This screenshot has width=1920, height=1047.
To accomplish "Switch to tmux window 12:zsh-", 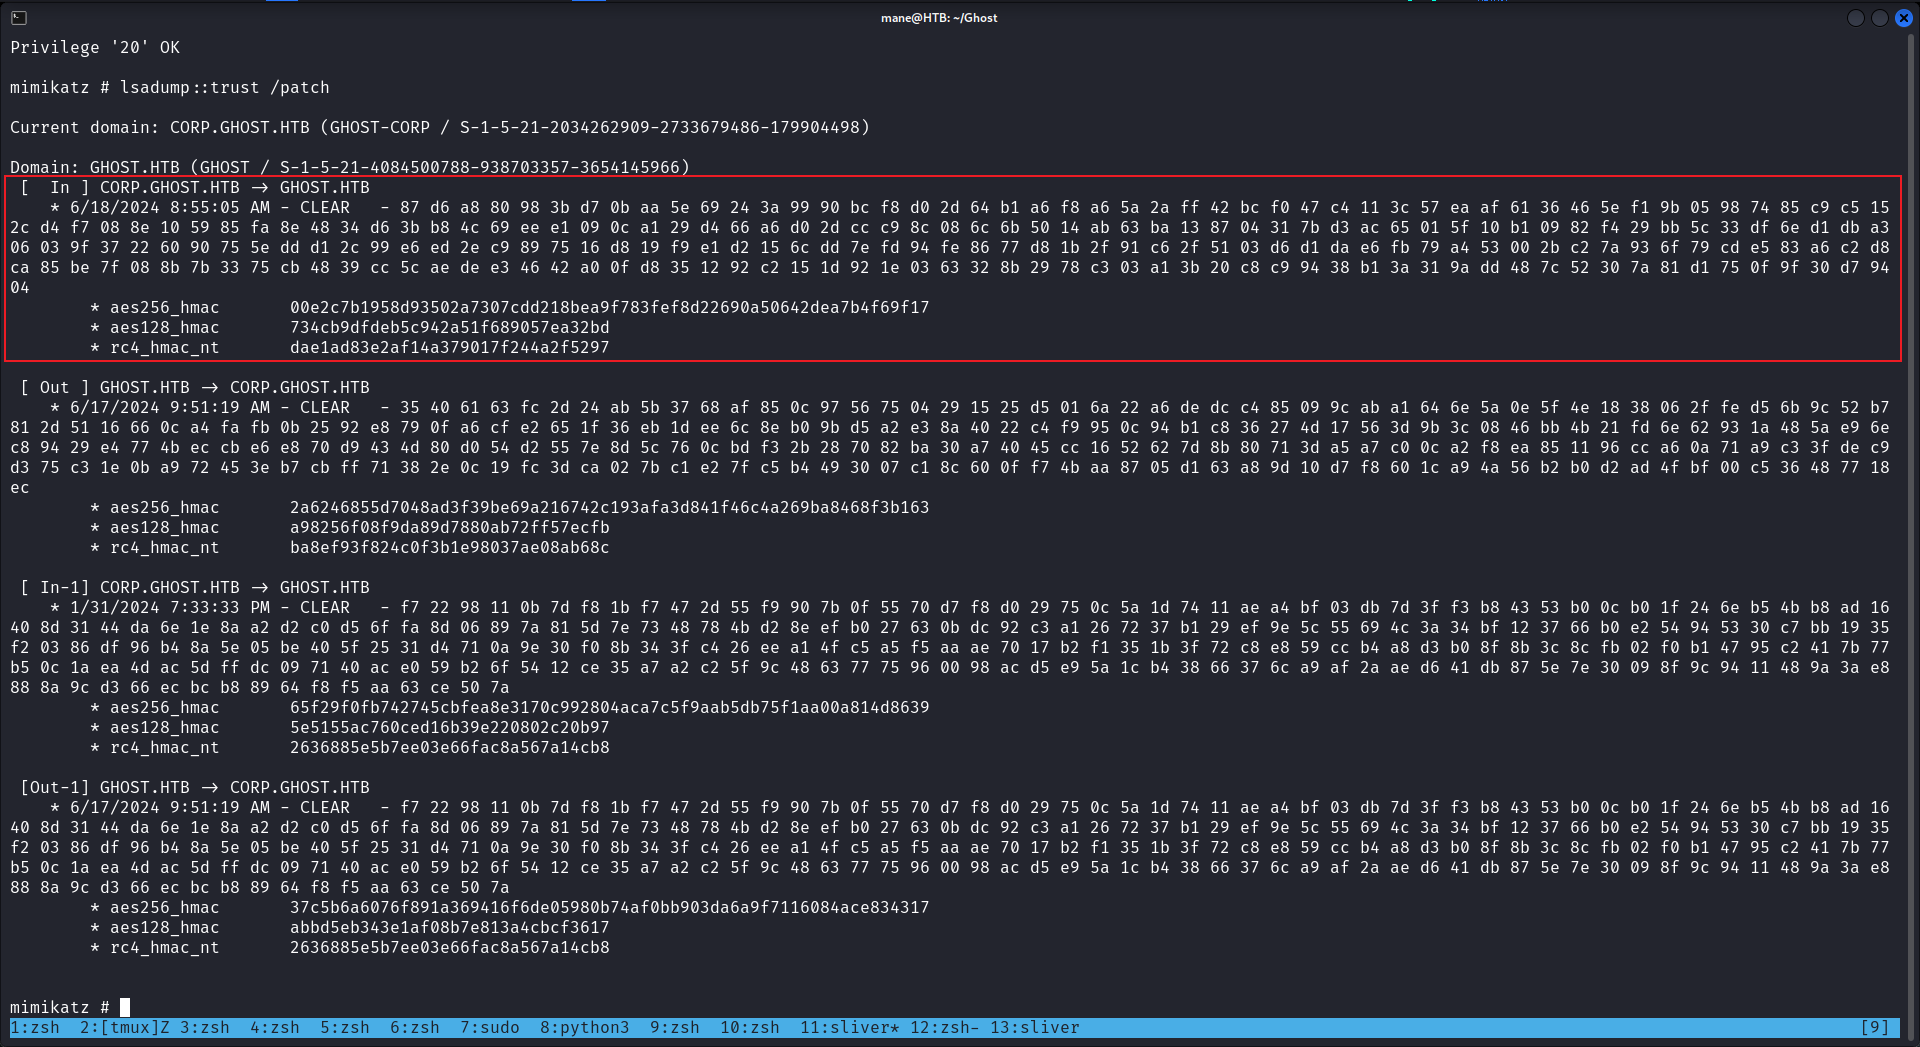I will [945, 1028].
